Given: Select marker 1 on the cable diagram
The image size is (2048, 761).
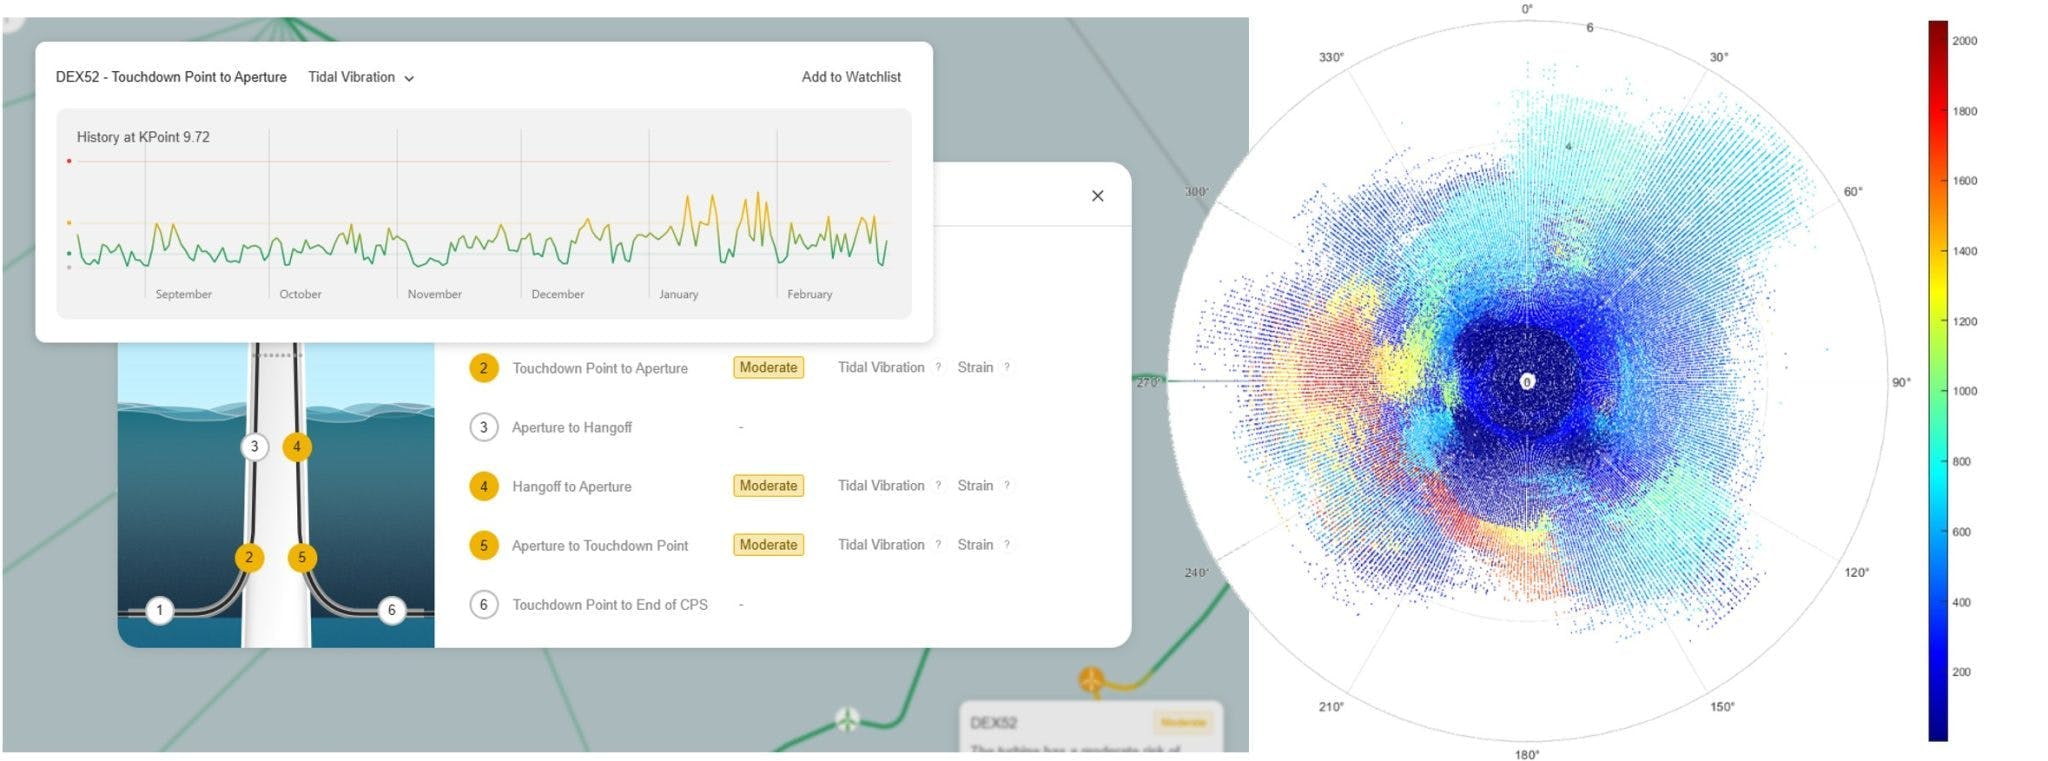Looking at the screenshot, I should point(159,610).
